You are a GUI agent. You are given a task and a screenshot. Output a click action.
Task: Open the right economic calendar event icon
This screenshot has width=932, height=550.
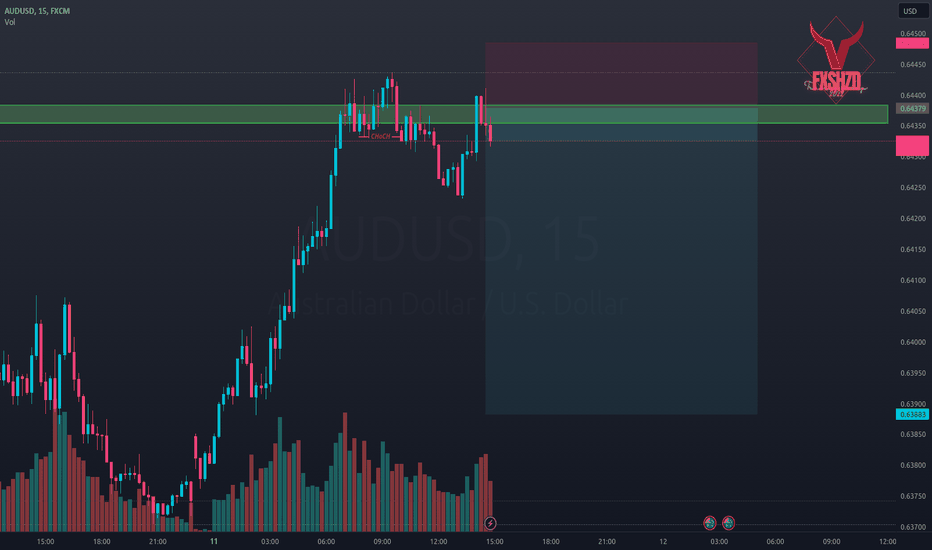pyautogui.click(x=728, y=523)
